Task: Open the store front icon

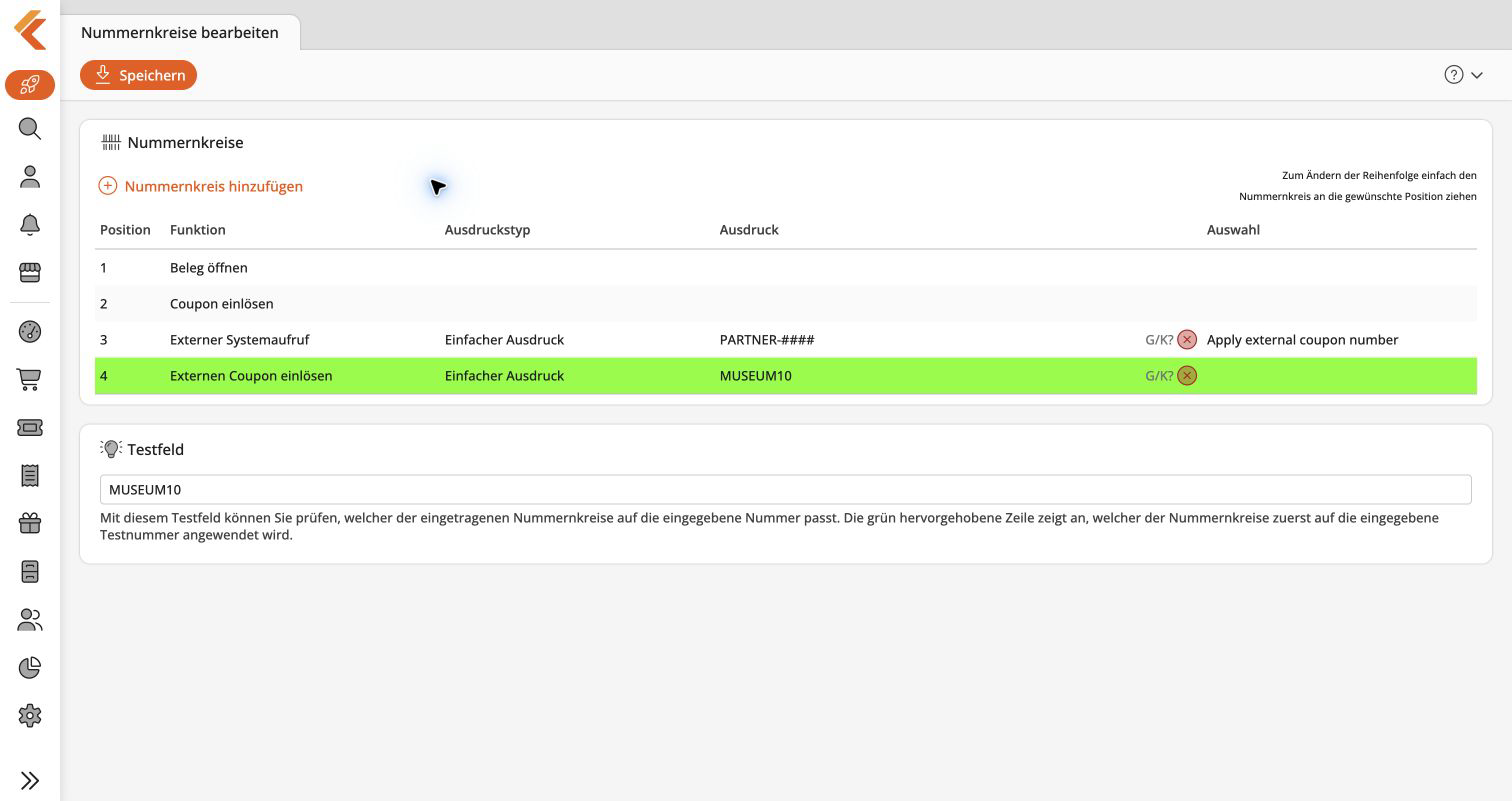Action: tap(30, 272)
